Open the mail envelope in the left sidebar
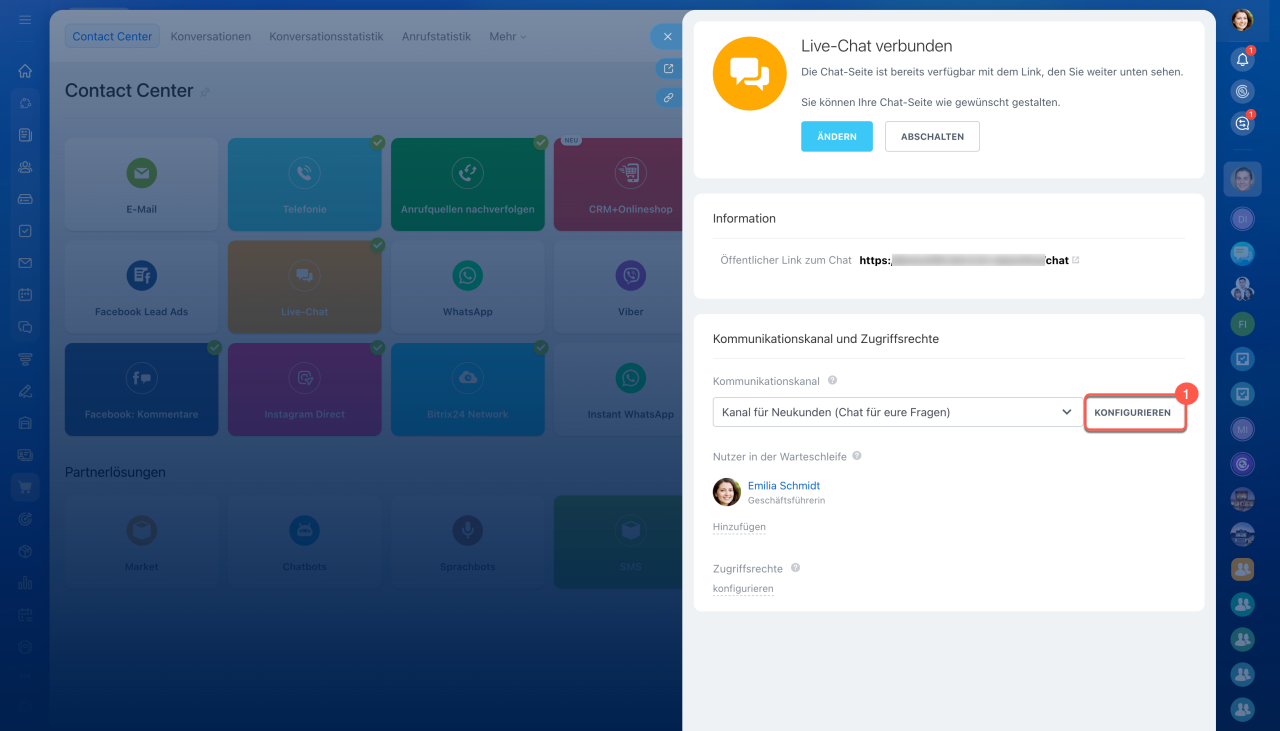 (25, 263)
